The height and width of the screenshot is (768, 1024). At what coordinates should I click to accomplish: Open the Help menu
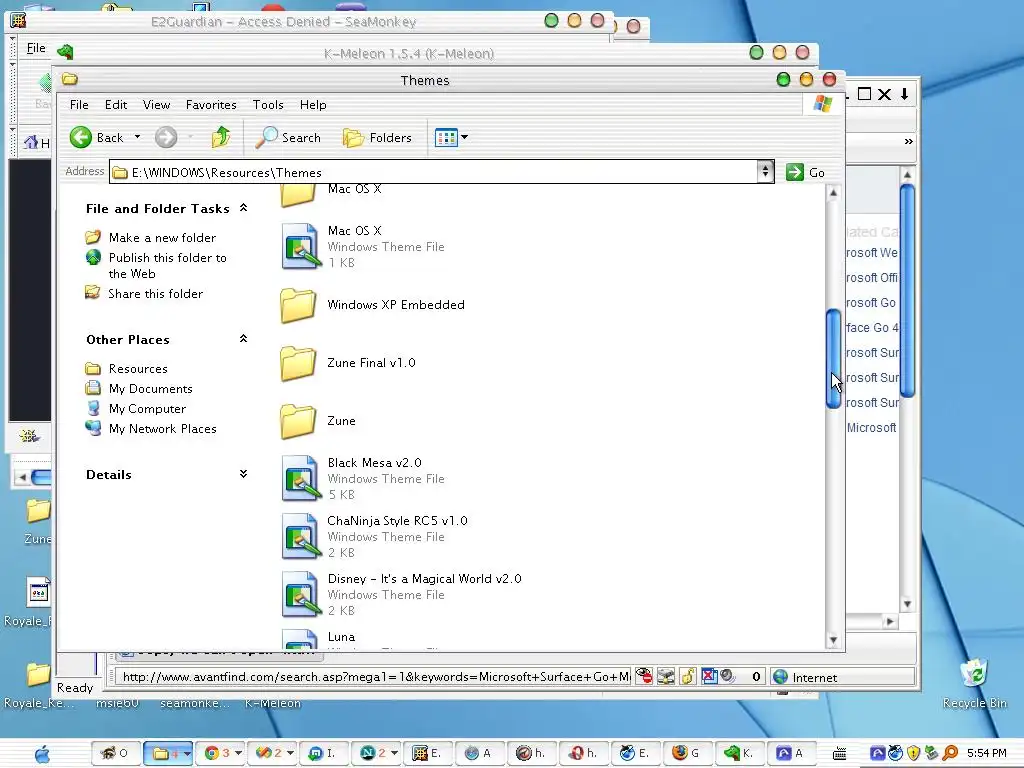(313, 104)
